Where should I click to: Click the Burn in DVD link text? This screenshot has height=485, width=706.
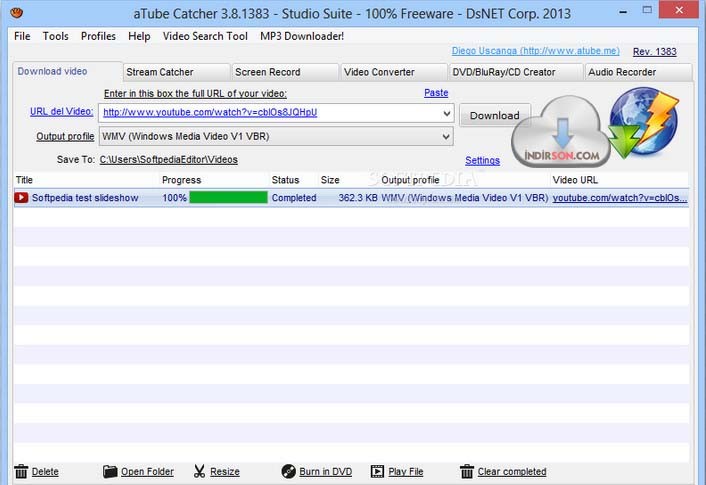[326, 471]
